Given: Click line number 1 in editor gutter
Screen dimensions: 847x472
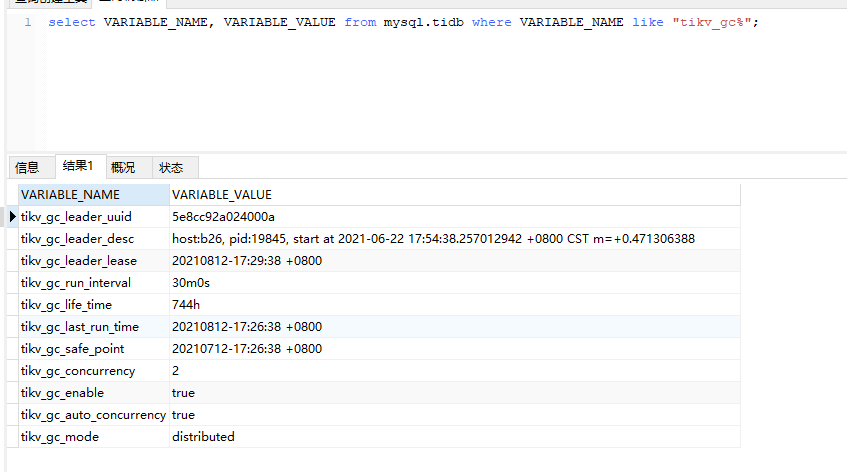Looking at the screenshot, I should pyautogui.click(x=27, y=22).
